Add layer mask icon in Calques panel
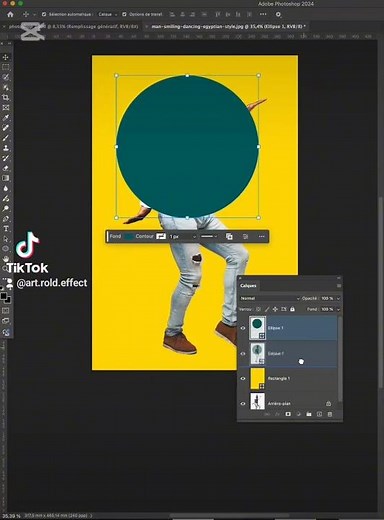The image size is (384, 520). [288, 414]
